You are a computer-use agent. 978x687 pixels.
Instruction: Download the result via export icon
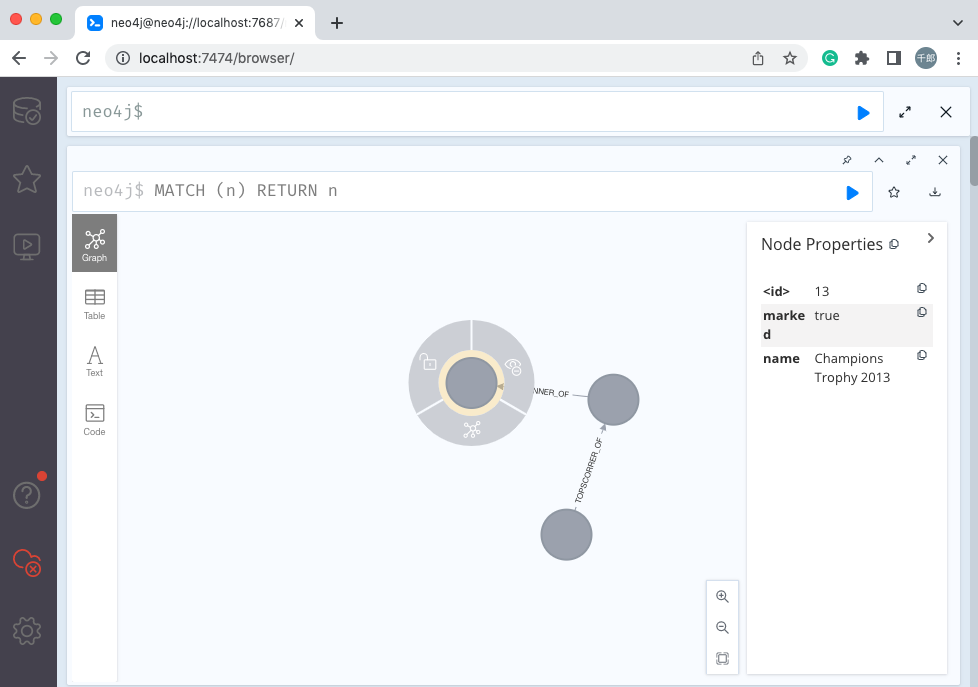tap(934, 192)
